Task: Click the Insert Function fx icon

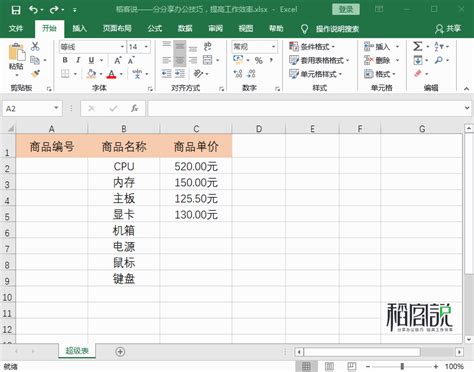Action: [134, 108]
